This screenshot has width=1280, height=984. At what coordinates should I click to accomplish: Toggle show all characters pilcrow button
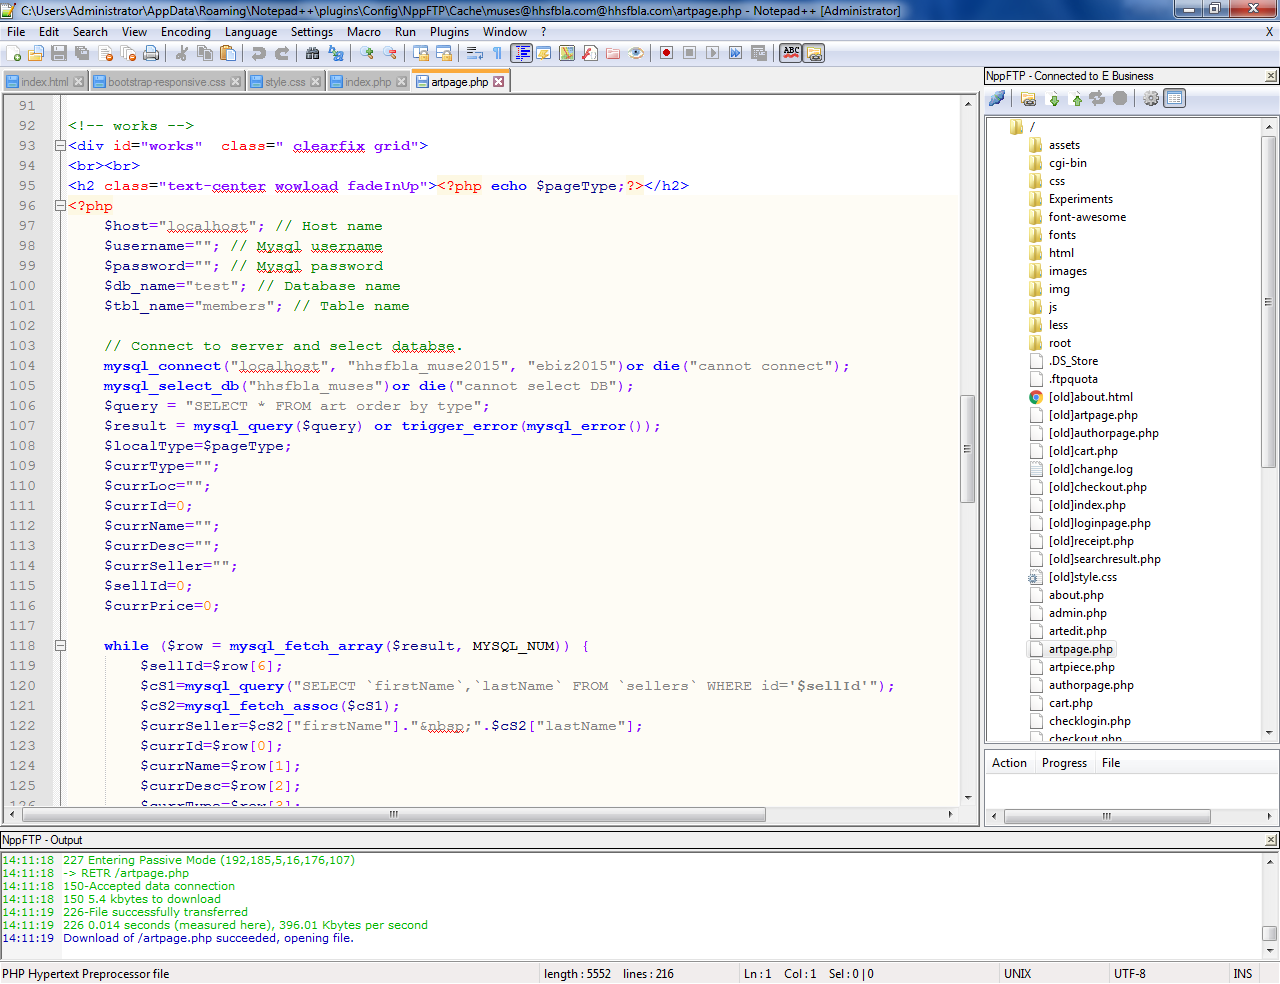tap(497, 53)
